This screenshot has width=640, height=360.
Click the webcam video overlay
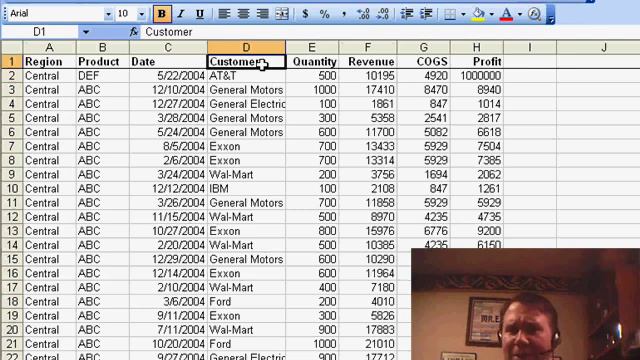[x=525, y=304]
